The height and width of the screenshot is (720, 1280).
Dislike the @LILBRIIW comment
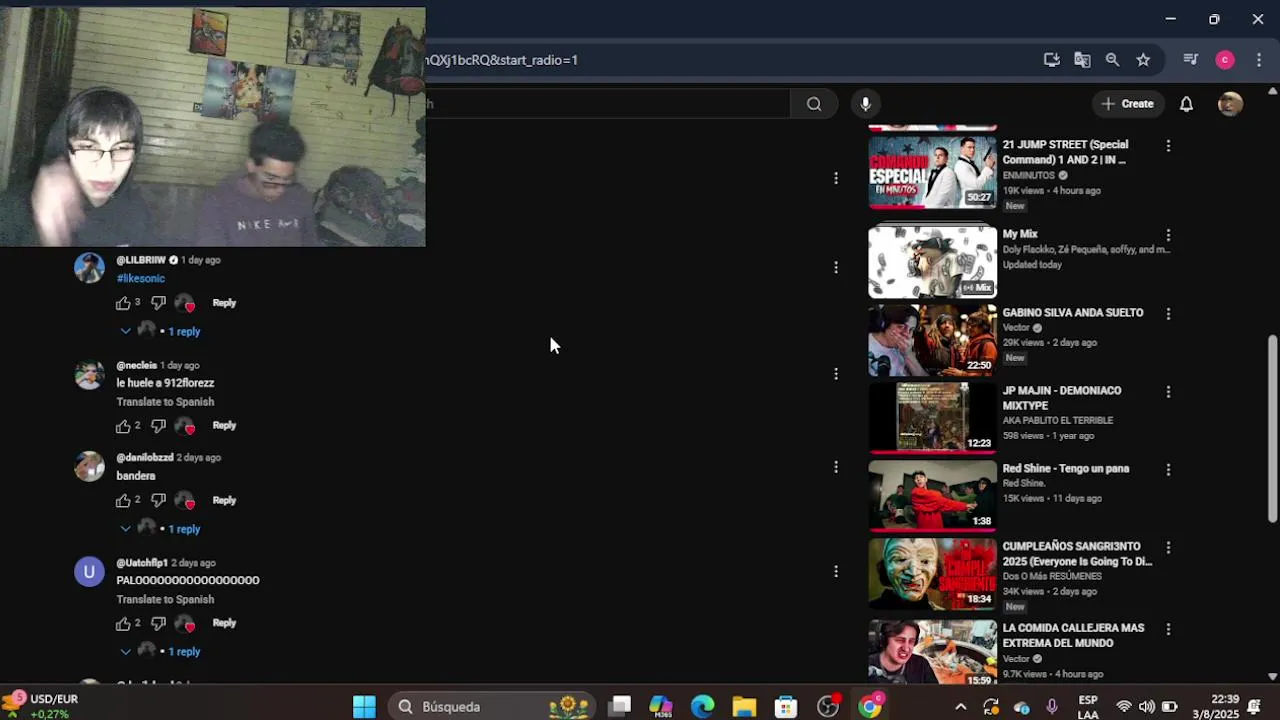click(x=158, y=303)
